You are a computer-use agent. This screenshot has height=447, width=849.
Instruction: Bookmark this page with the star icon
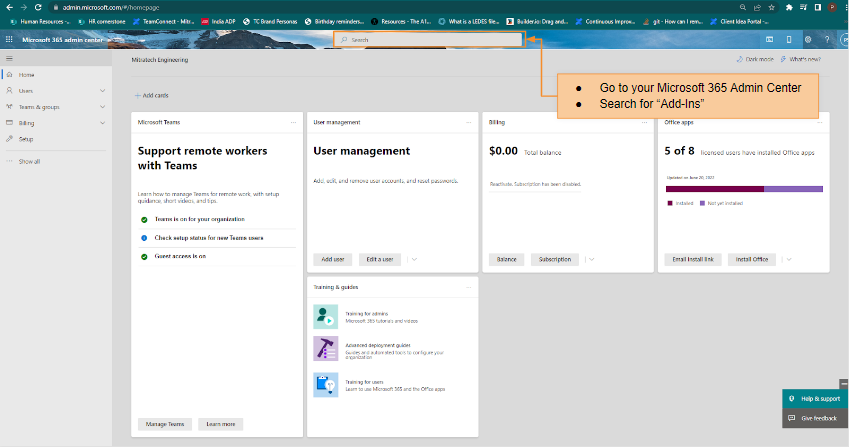772,8
